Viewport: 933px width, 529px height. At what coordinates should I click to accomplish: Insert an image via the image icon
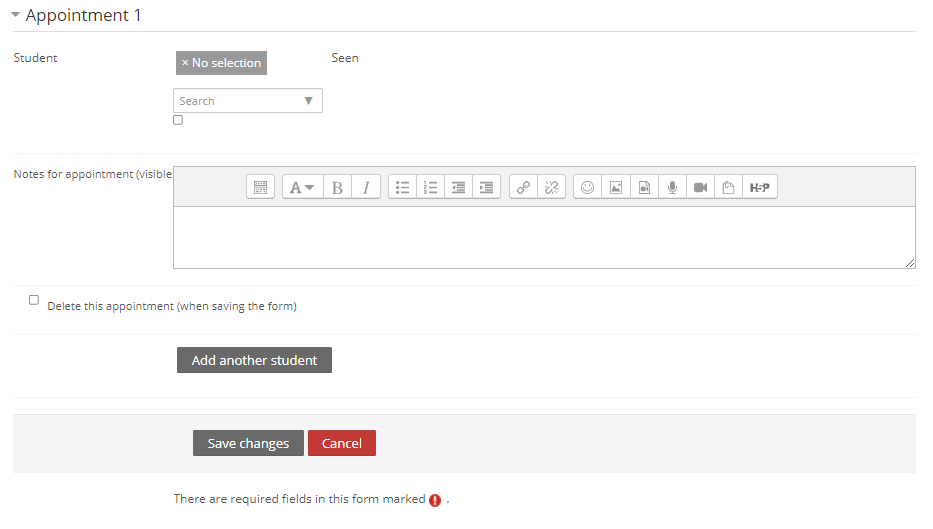616,187
